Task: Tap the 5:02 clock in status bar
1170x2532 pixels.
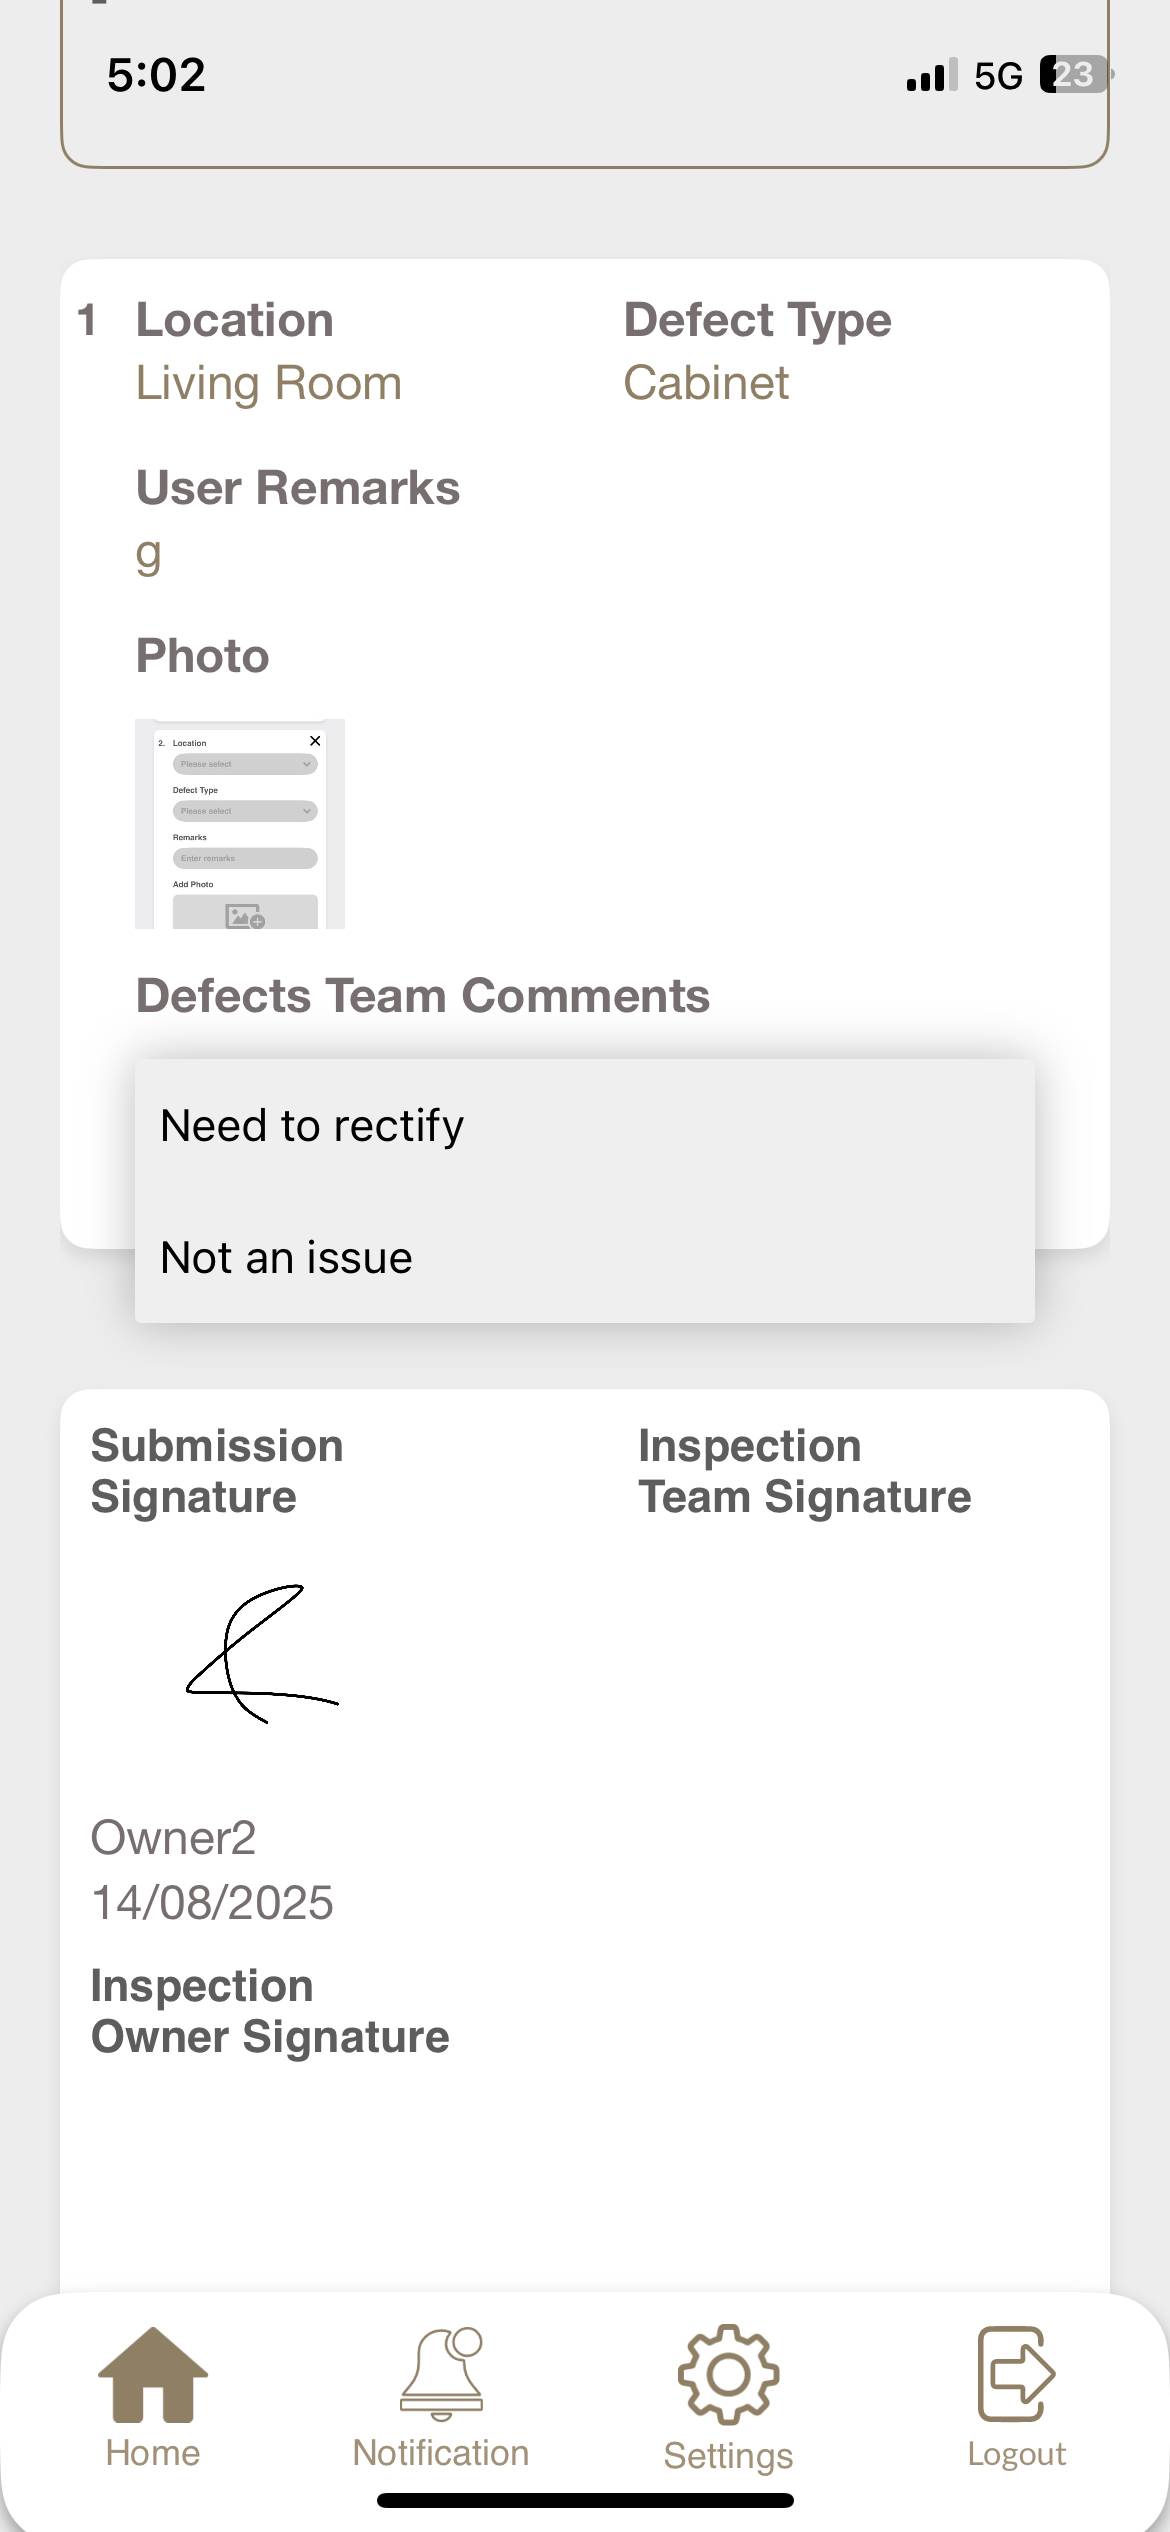Action: point(156,75)
